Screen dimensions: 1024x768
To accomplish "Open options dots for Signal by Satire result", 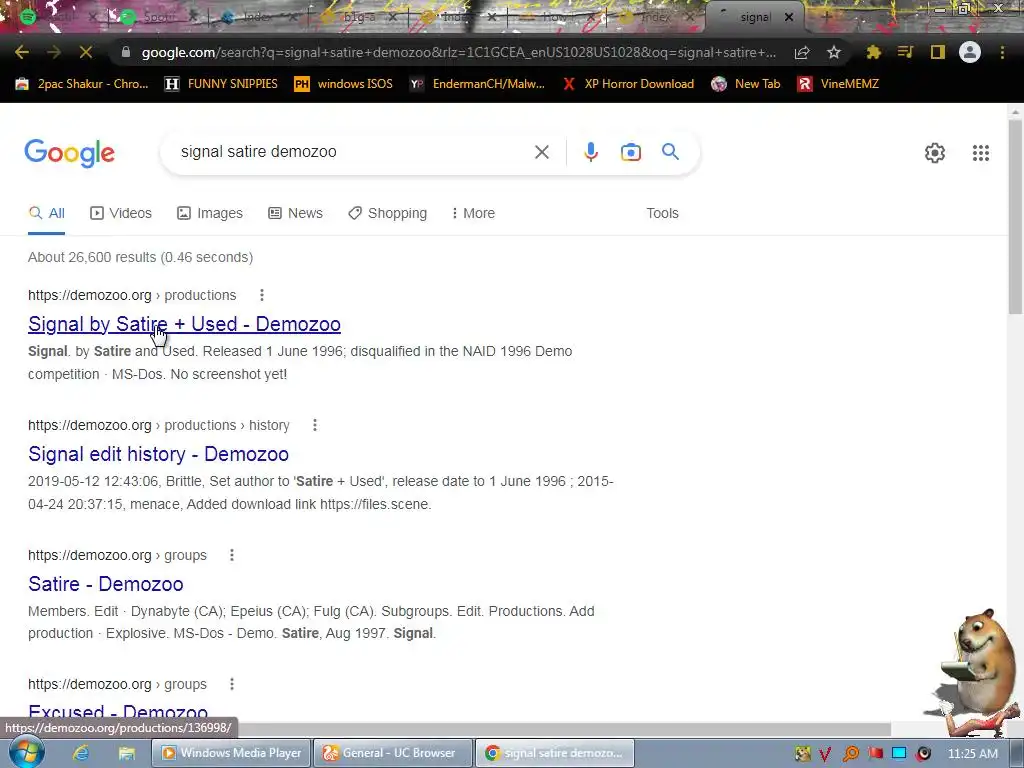I will [x=262, y=295].
